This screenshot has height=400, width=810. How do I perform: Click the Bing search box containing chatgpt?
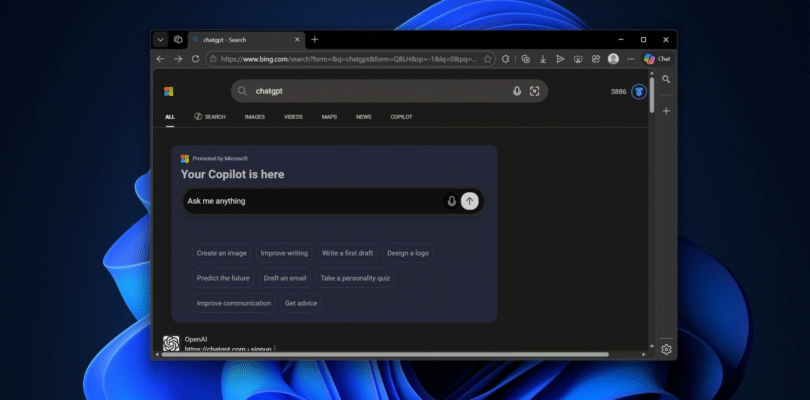[389, 91]
